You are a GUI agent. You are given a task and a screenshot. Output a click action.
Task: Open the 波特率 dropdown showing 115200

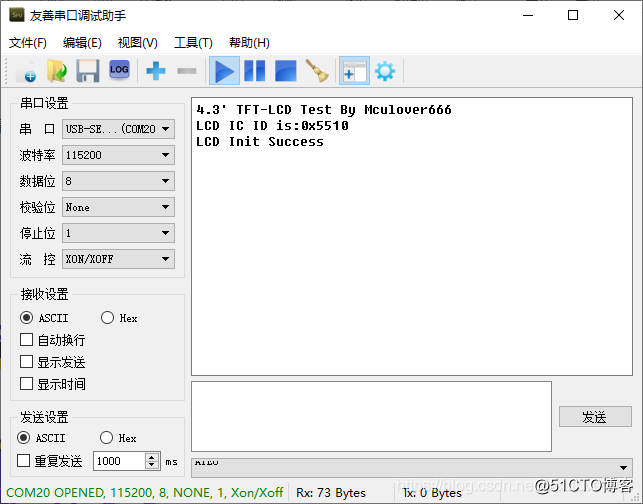[x=119, y=155]
